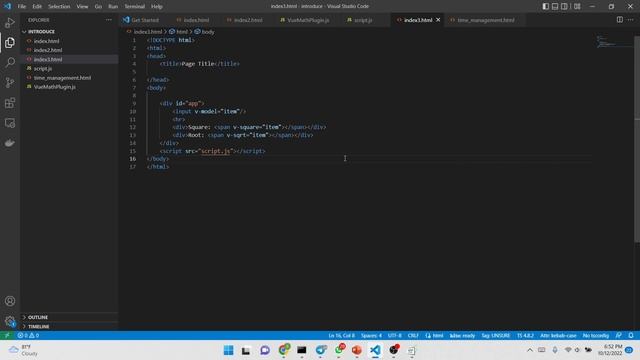Screen dimensions: 640x360
Task: Open the Search view
Action: [10, 62]
